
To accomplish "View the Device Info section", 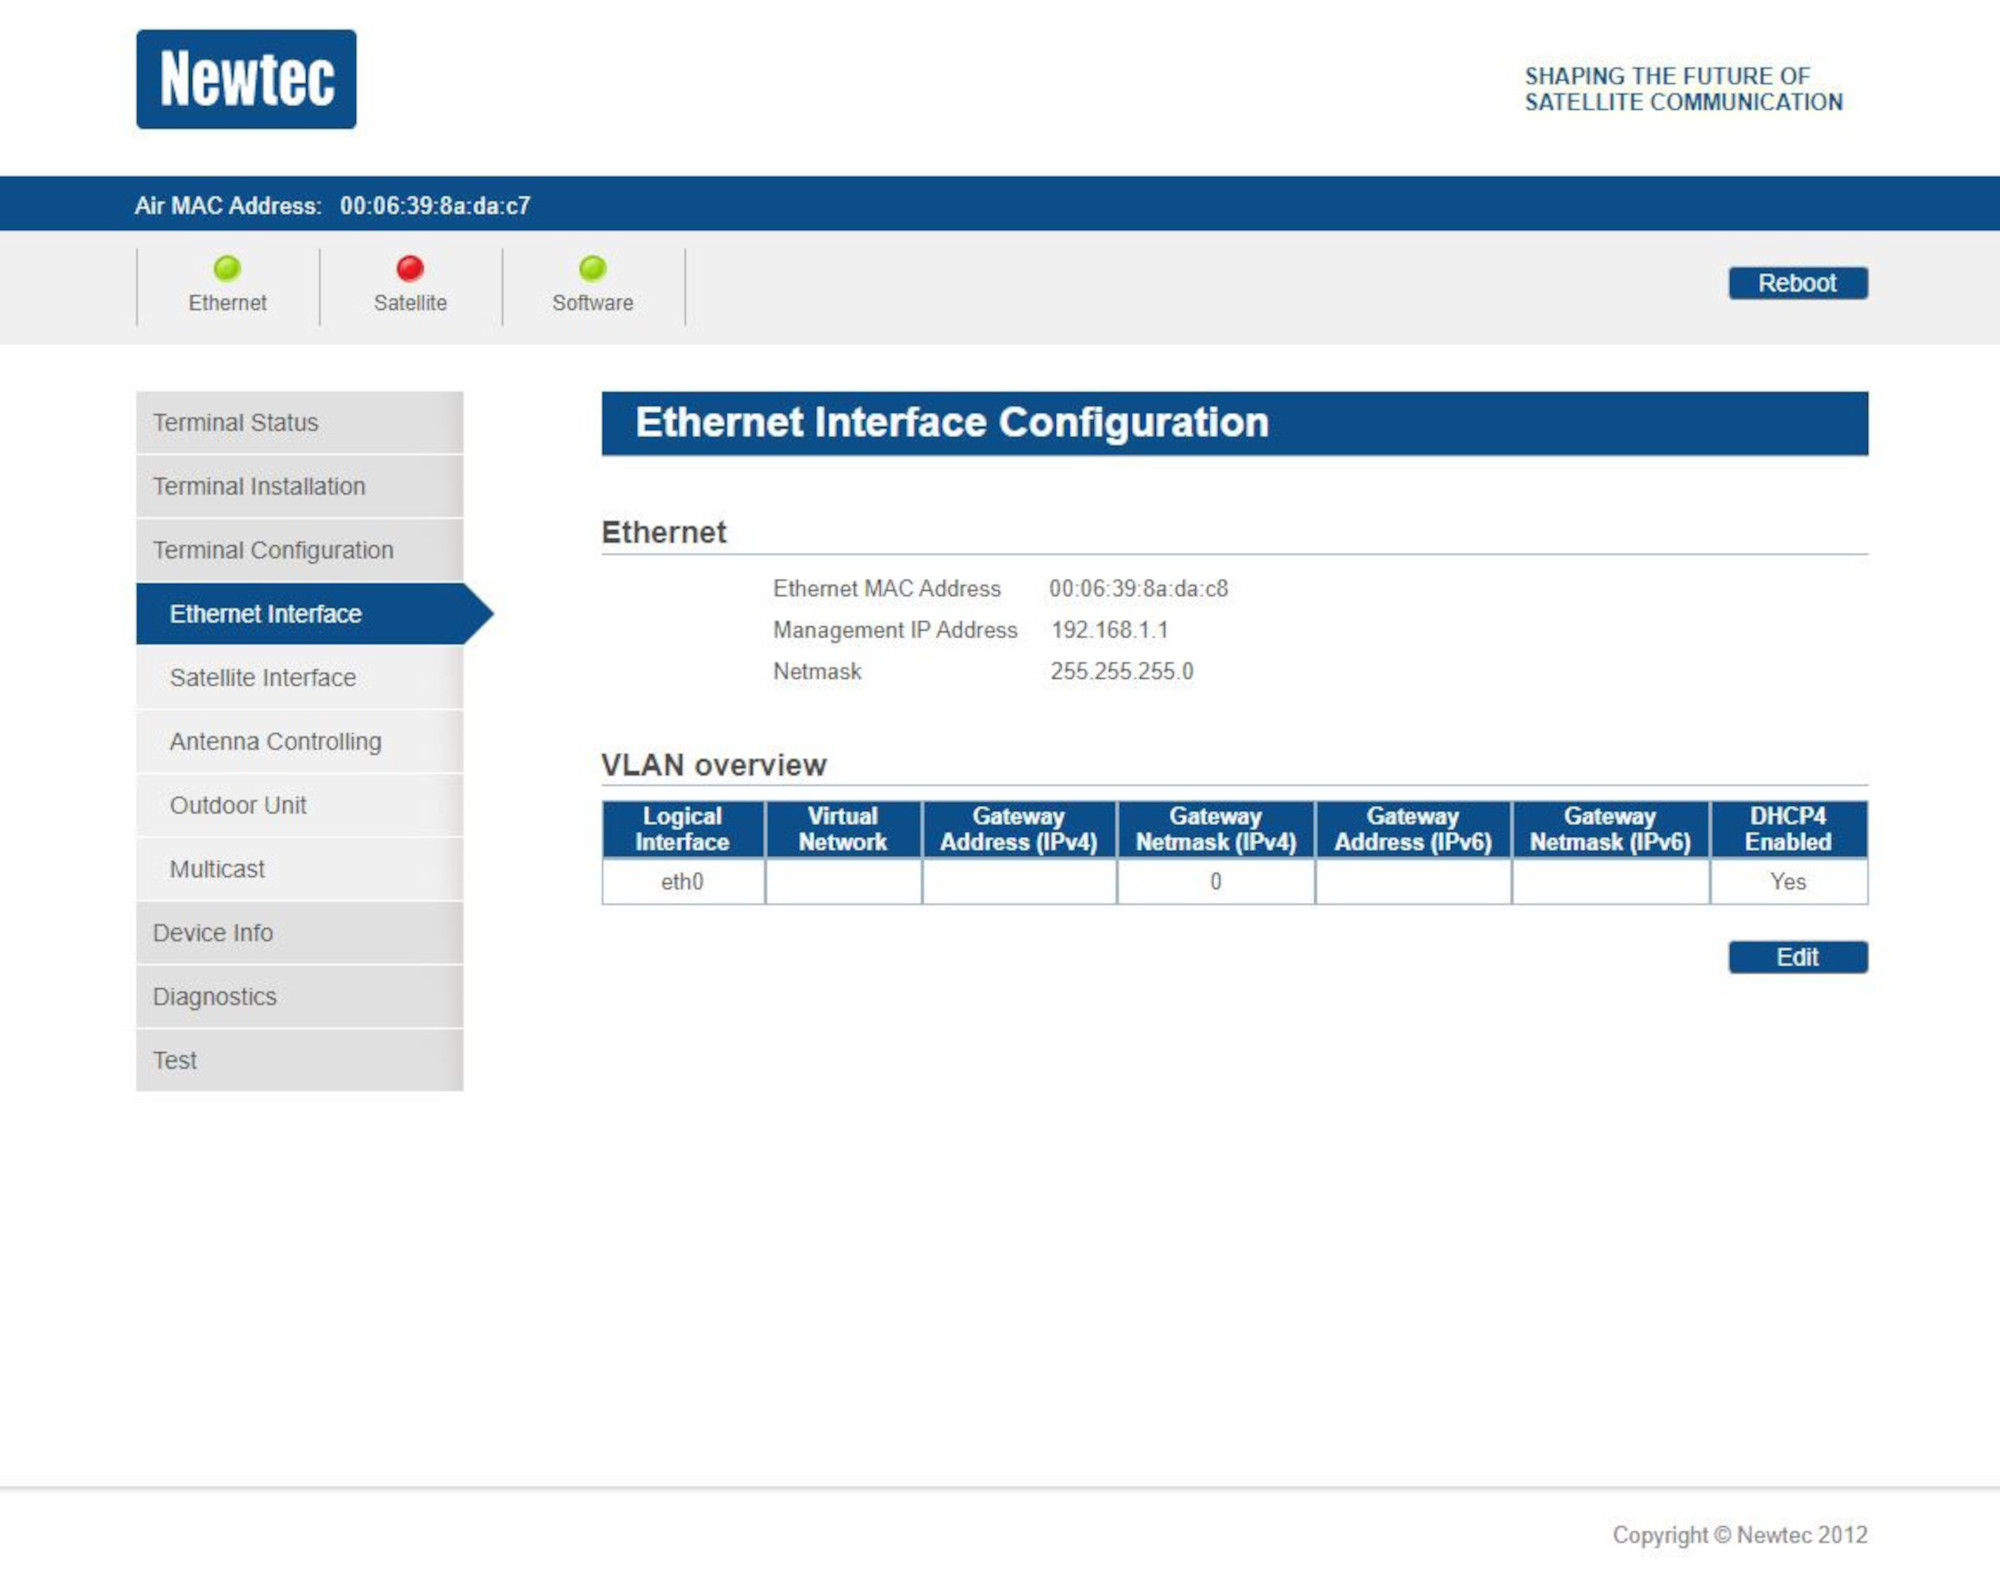I will [x=212, y=933].
